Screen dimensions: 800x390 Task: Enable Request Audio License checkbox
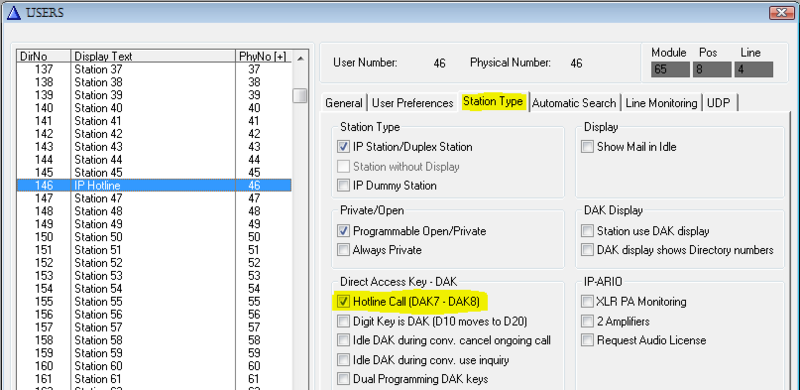tap(588, 340)
